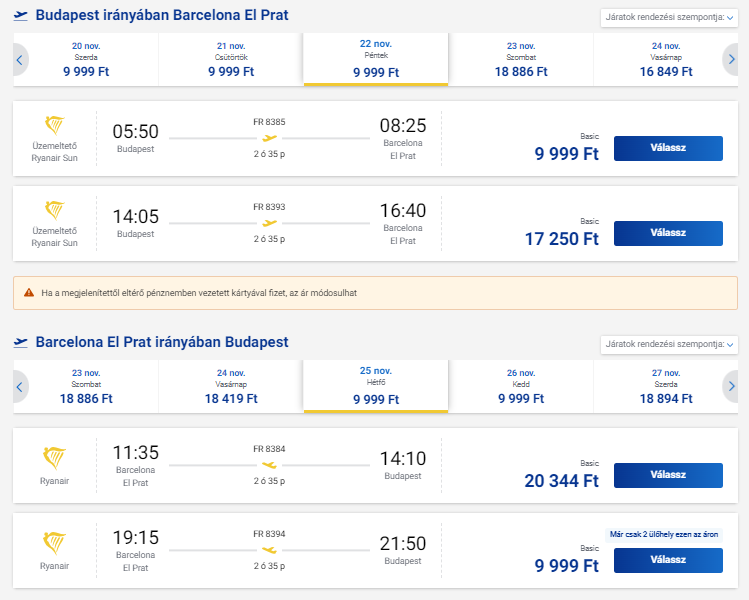Select outbound date 23 nov. Szombat 18 886 Ft
Image resolution: width=749 pixels, height=600 pixels.
[x=521, y=60]
